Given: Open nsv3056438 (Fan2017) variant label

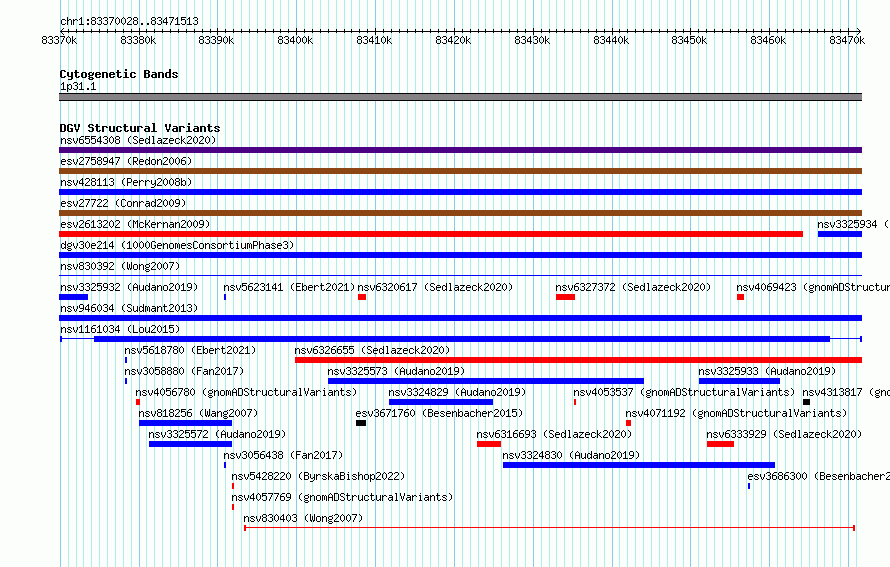Looking at the screenshot, I should (283, 455).
